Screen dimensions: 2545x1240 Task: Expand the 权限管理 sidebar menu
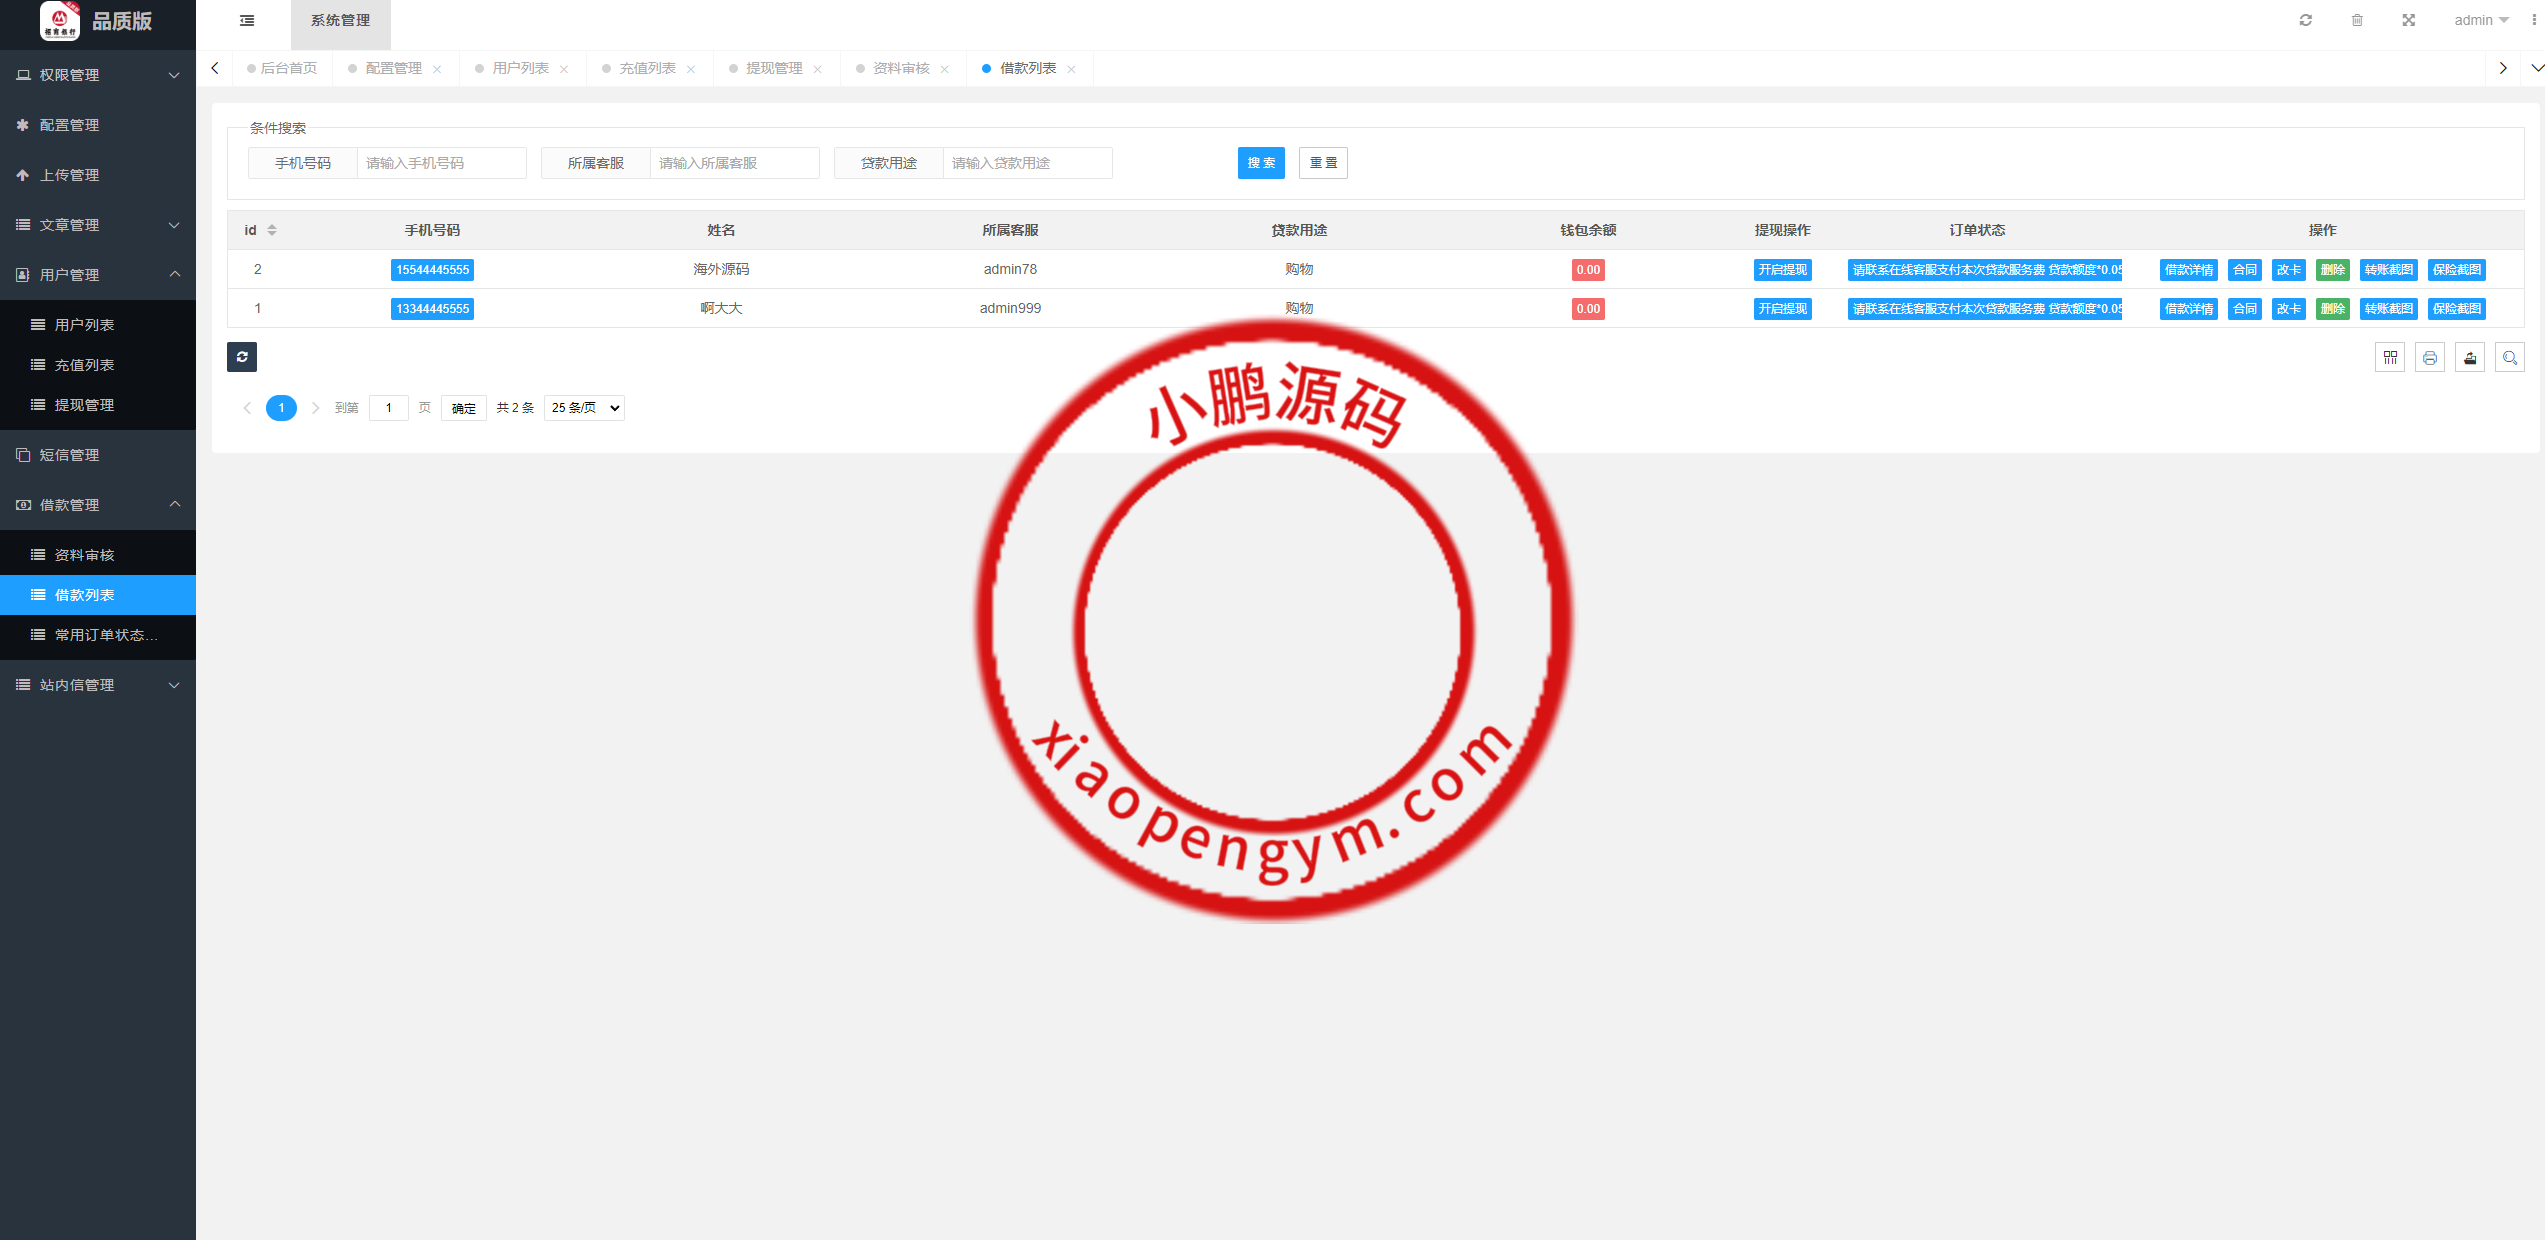(x=97, y=75)
